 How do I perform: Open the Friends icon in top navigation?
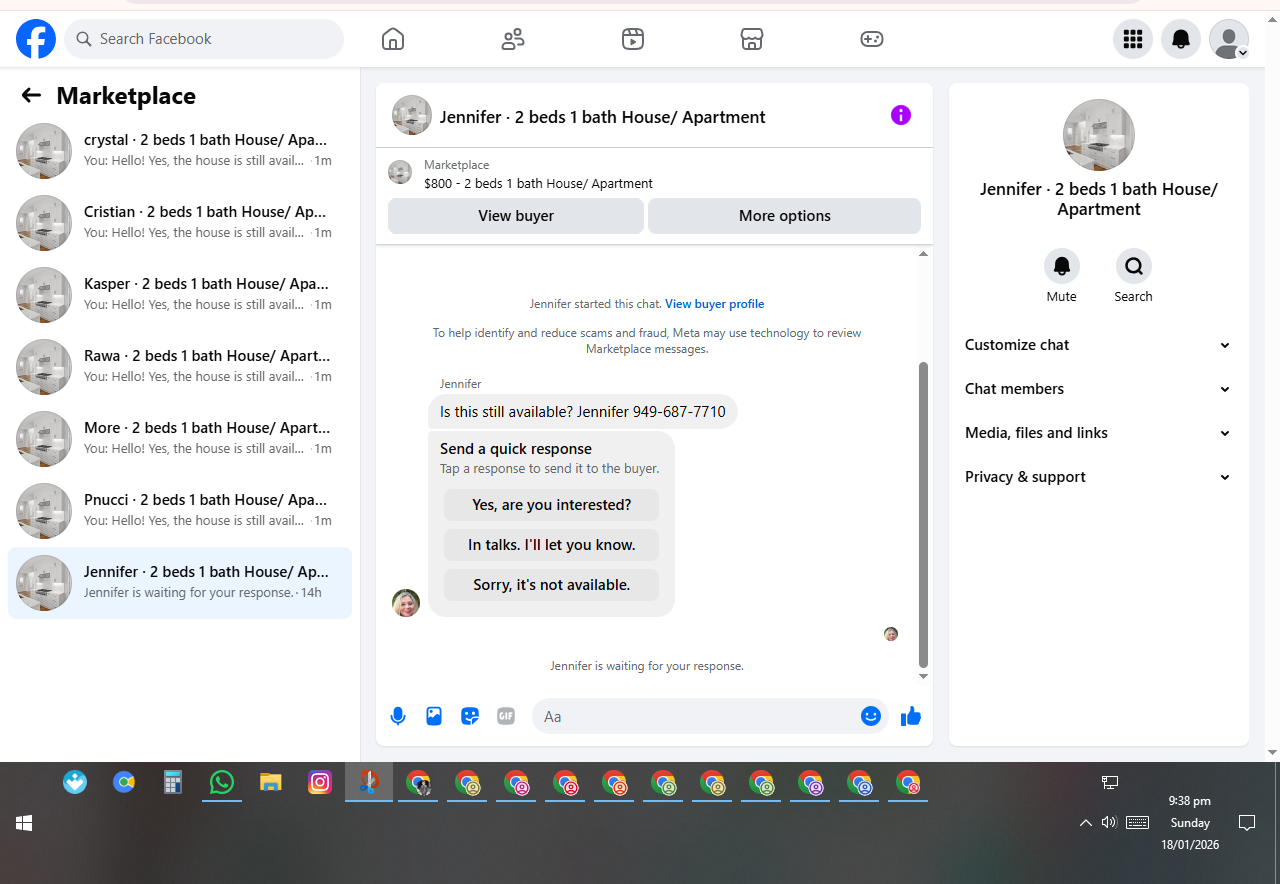pyautogui.click(x=513, y=39)
